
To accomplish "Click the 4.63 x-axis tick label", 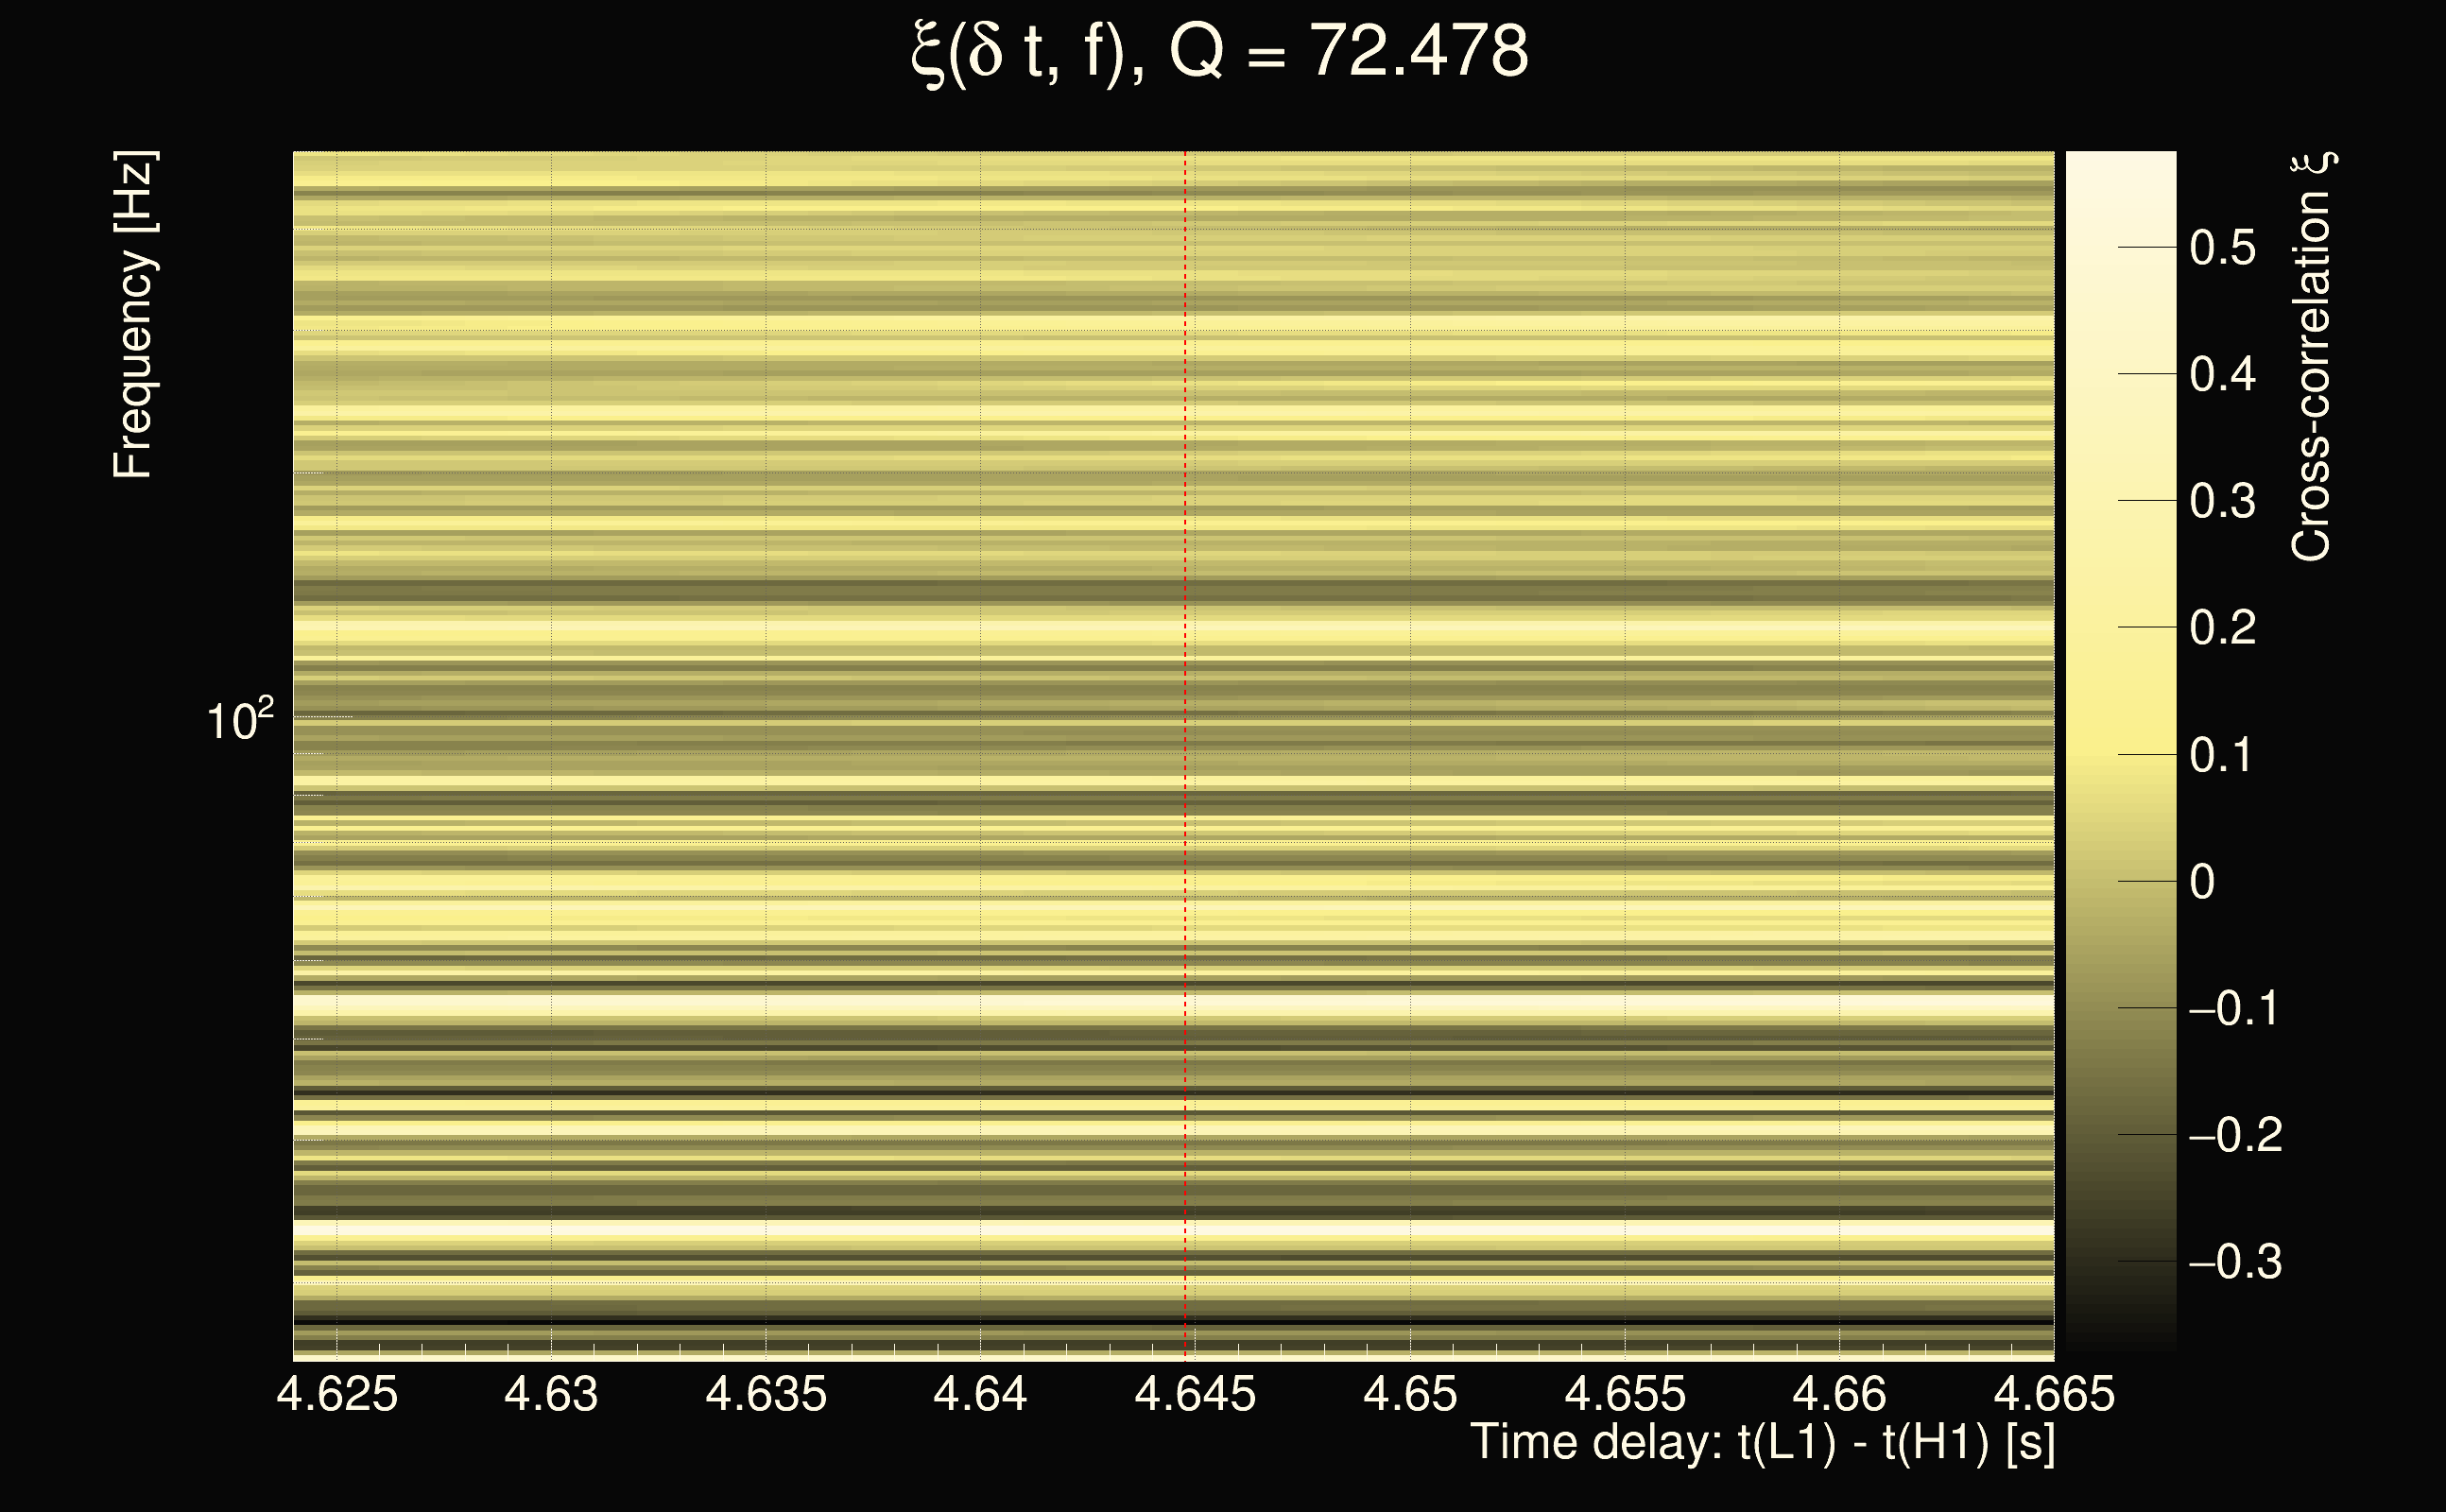I will pyautogui.click(x=551, y=1394).
